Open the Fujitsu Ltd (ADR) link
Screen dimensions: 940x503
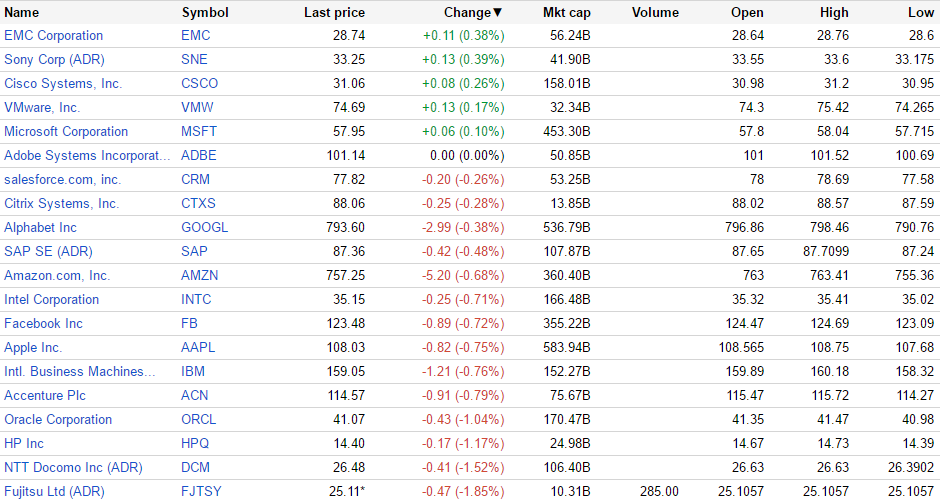(x=55, y=491)
